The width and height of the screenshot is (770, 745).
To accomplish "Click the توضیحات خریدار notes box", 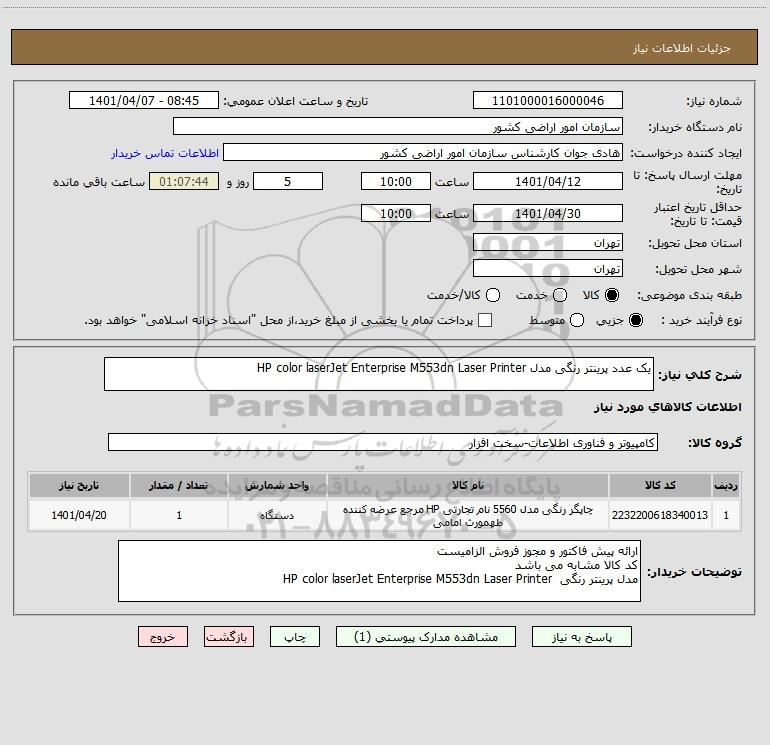I will (x=379, y=571).
